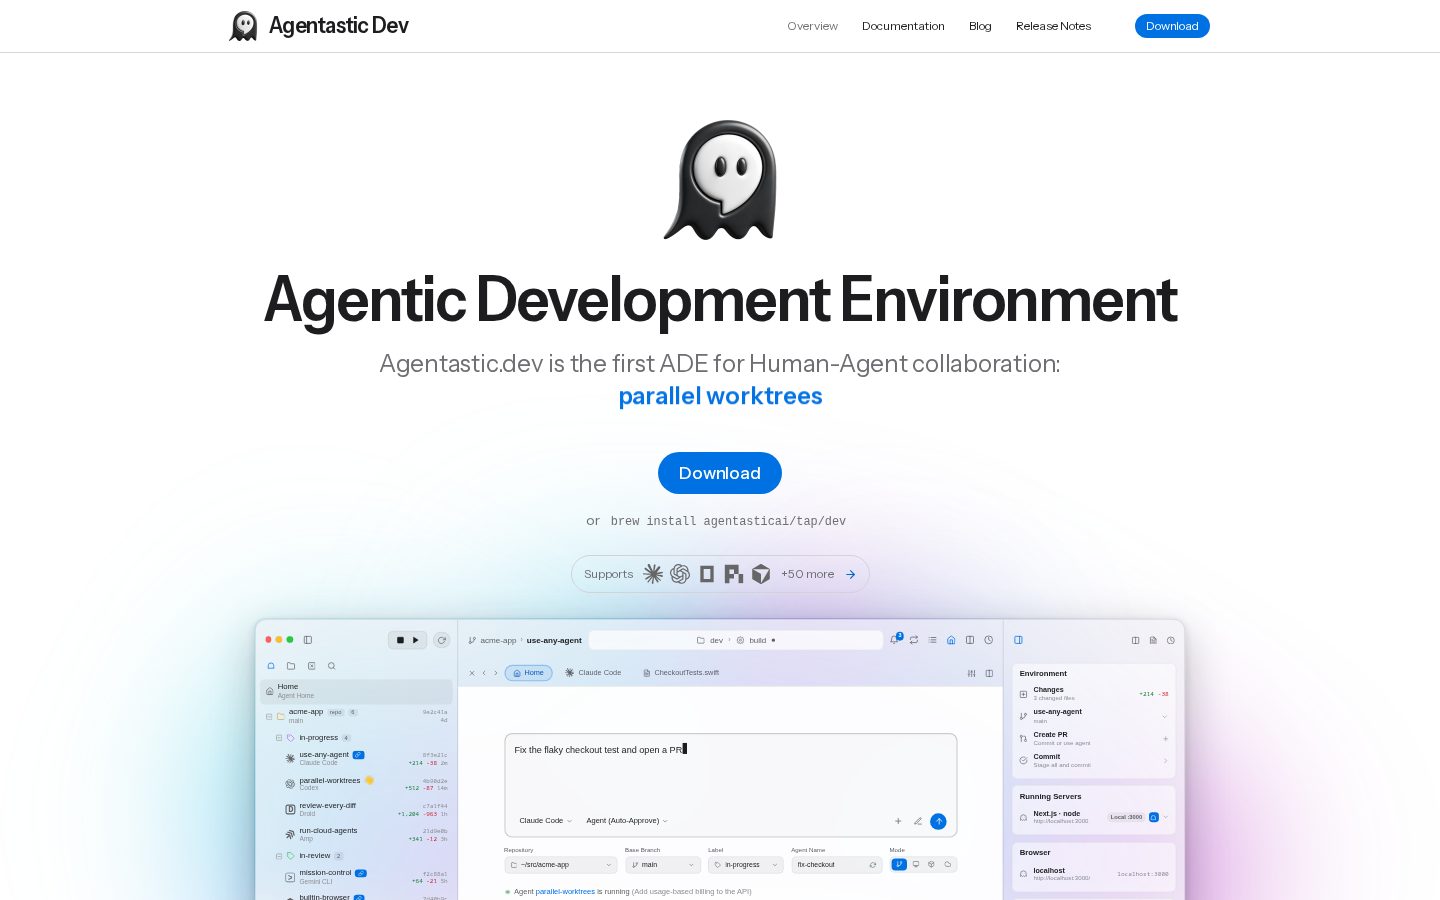
Task: Click the sliders settings icon in tab bar
Action: click(x=971, y=673)
